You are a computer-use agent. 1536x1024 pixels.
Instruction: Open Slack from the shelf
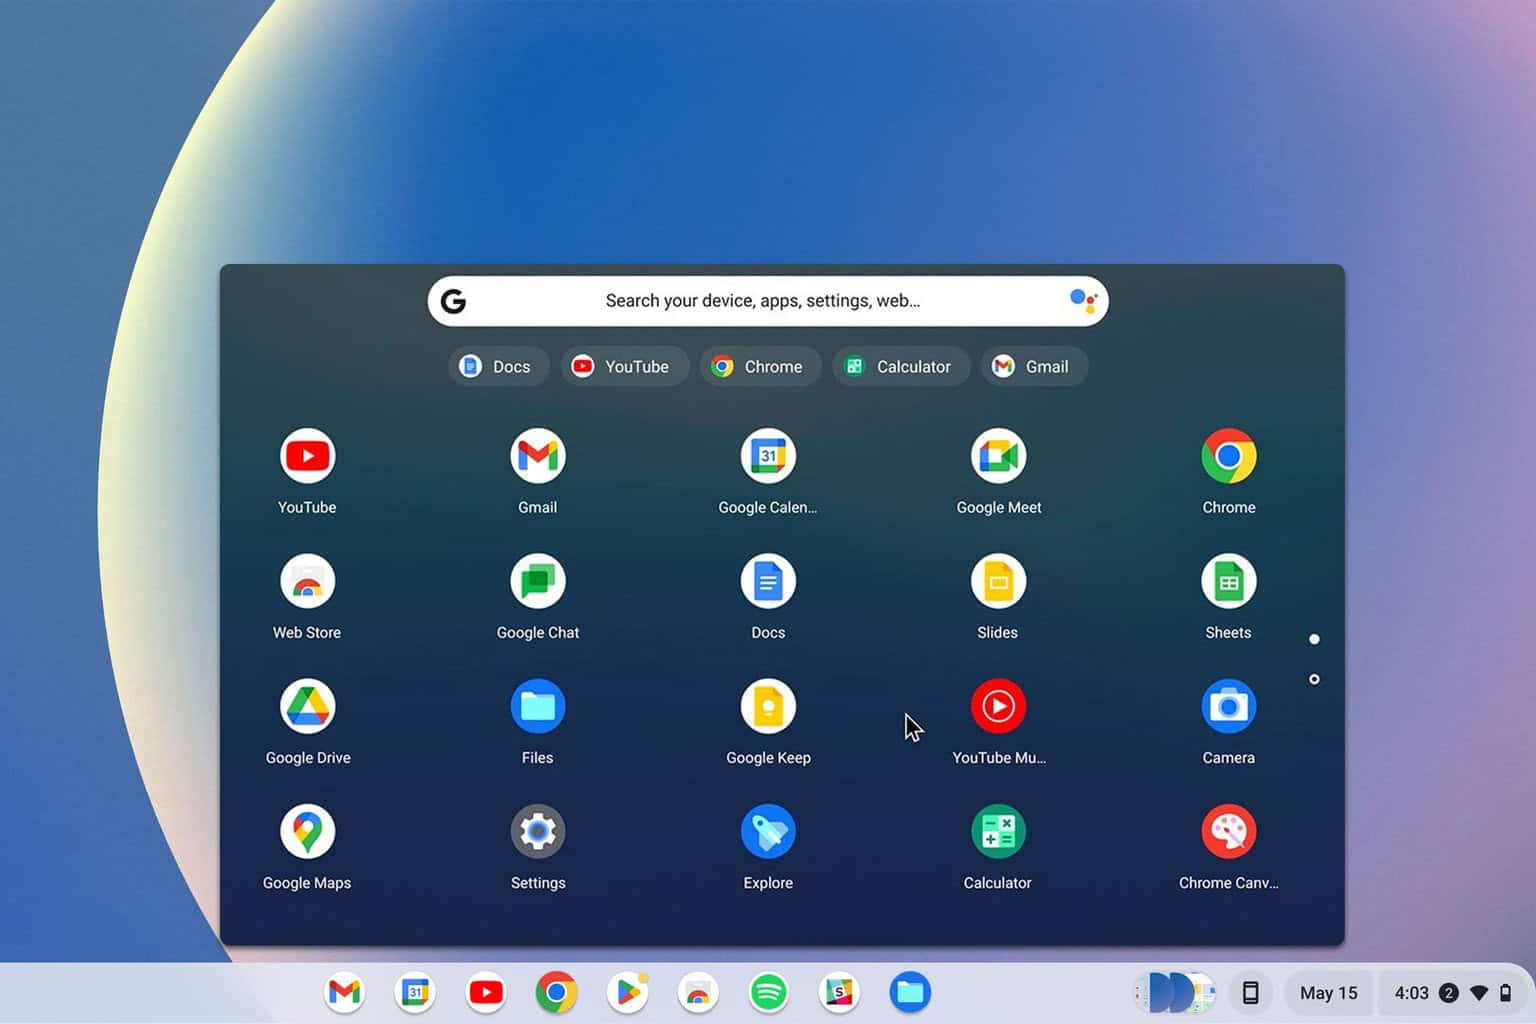839,992
